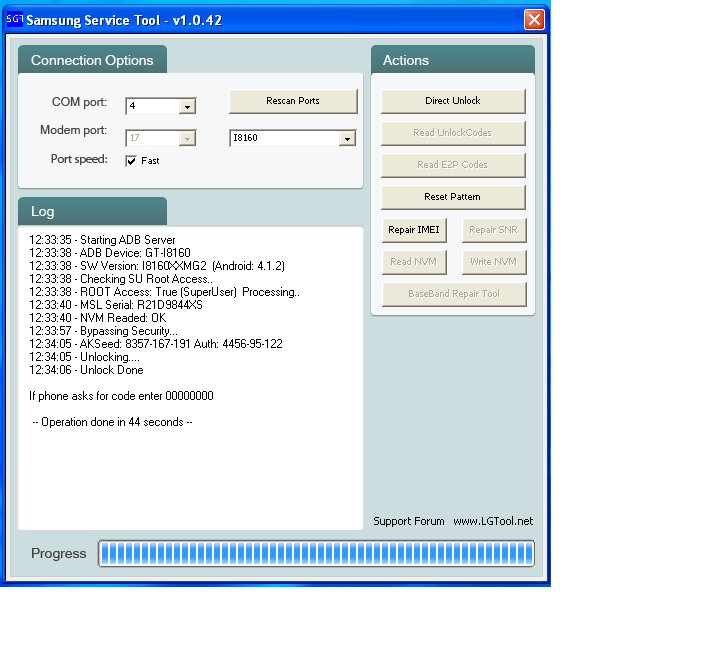702x652 pixels.
Task: Click 'Operation done in 44 seconds' line
Action: tap(112, 422)
